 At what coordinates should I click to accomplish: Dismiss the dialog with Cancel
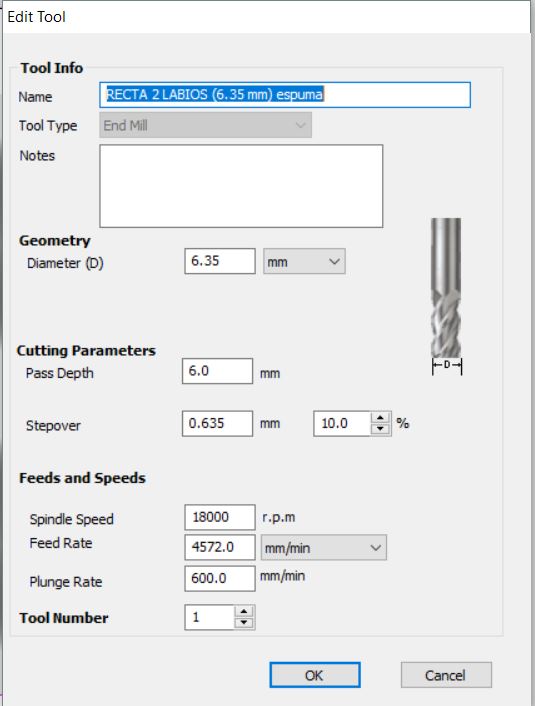446,675
